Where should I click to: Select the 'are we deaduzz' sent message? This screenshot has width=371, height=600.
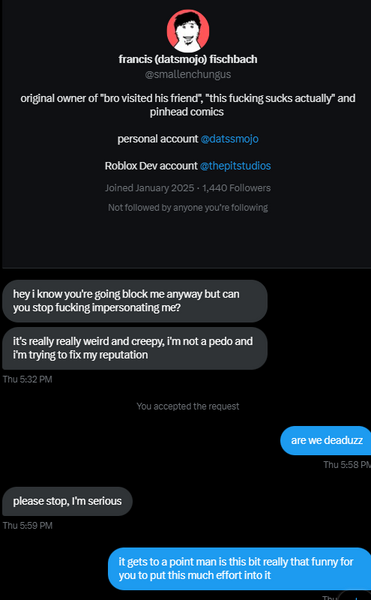click(326, 440)
